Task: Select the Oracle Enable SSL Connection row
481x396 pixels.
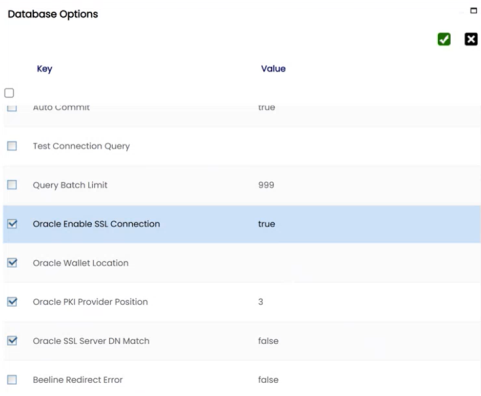Action: point(242,224)
